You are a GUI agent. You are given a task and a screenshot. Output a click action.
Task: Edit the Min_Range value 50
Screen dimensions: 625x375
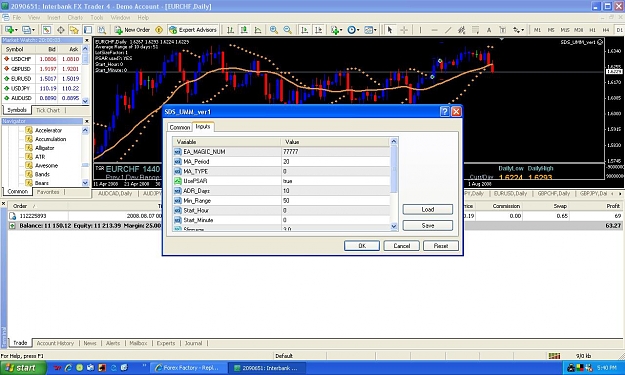click(x=335, y=200)
